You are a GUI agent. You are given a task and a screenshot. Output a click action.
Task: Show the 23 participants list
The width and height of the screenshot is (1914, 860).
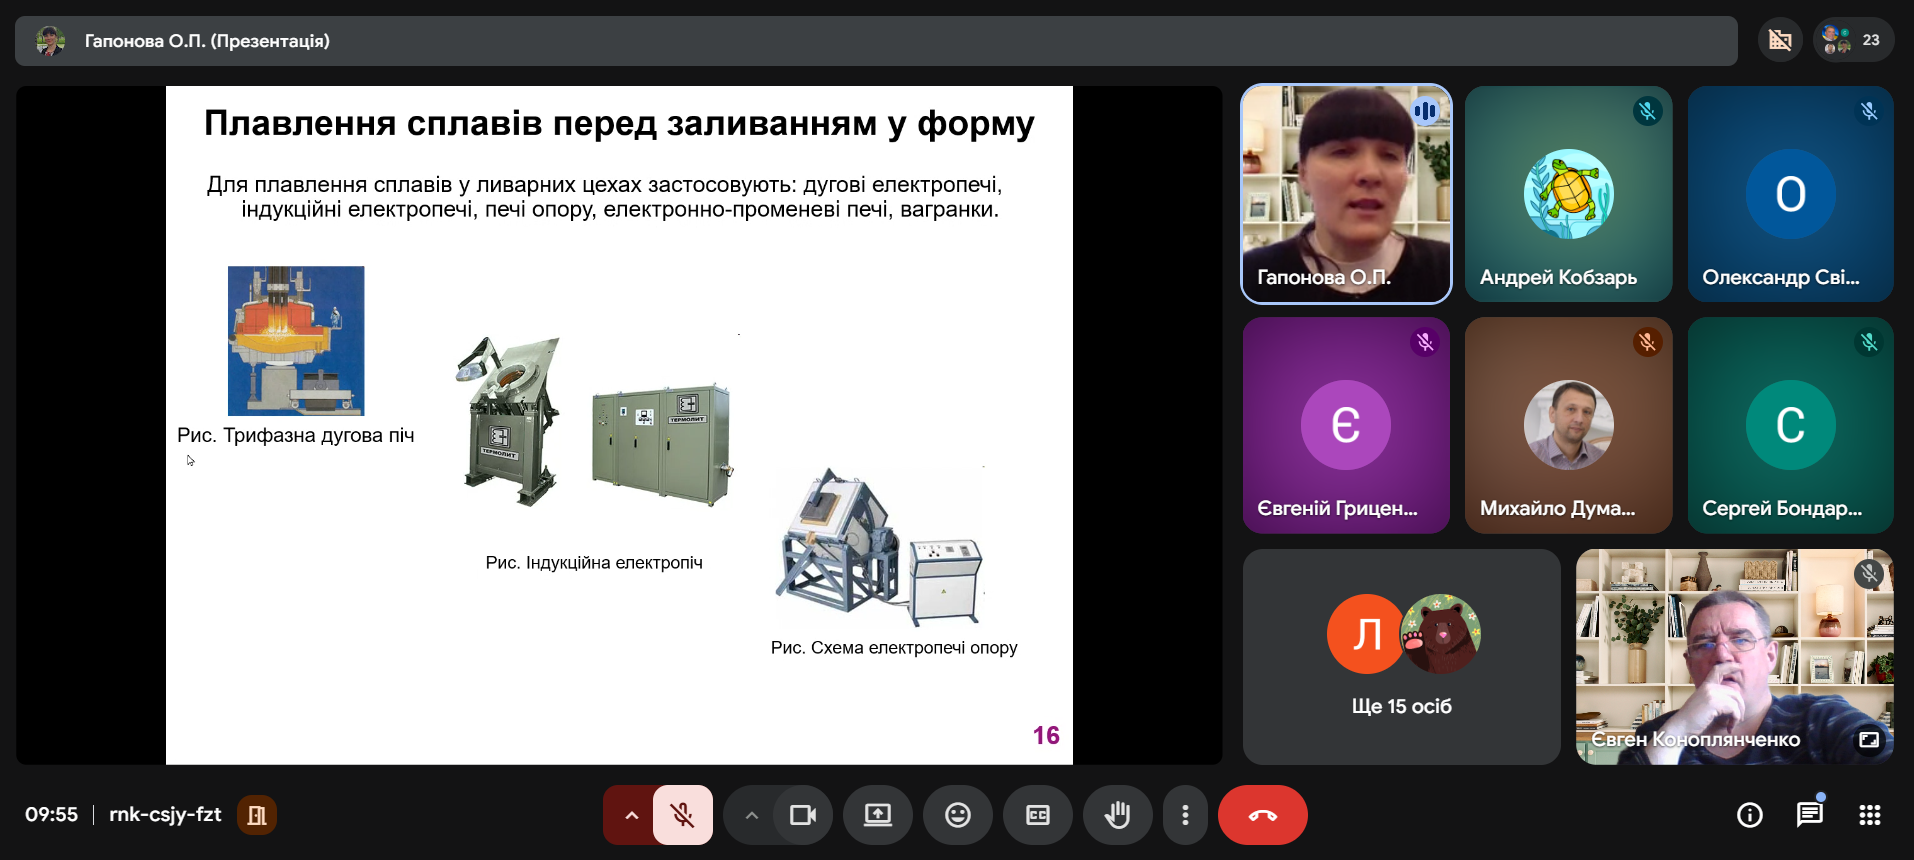[x=1853, y=40]
